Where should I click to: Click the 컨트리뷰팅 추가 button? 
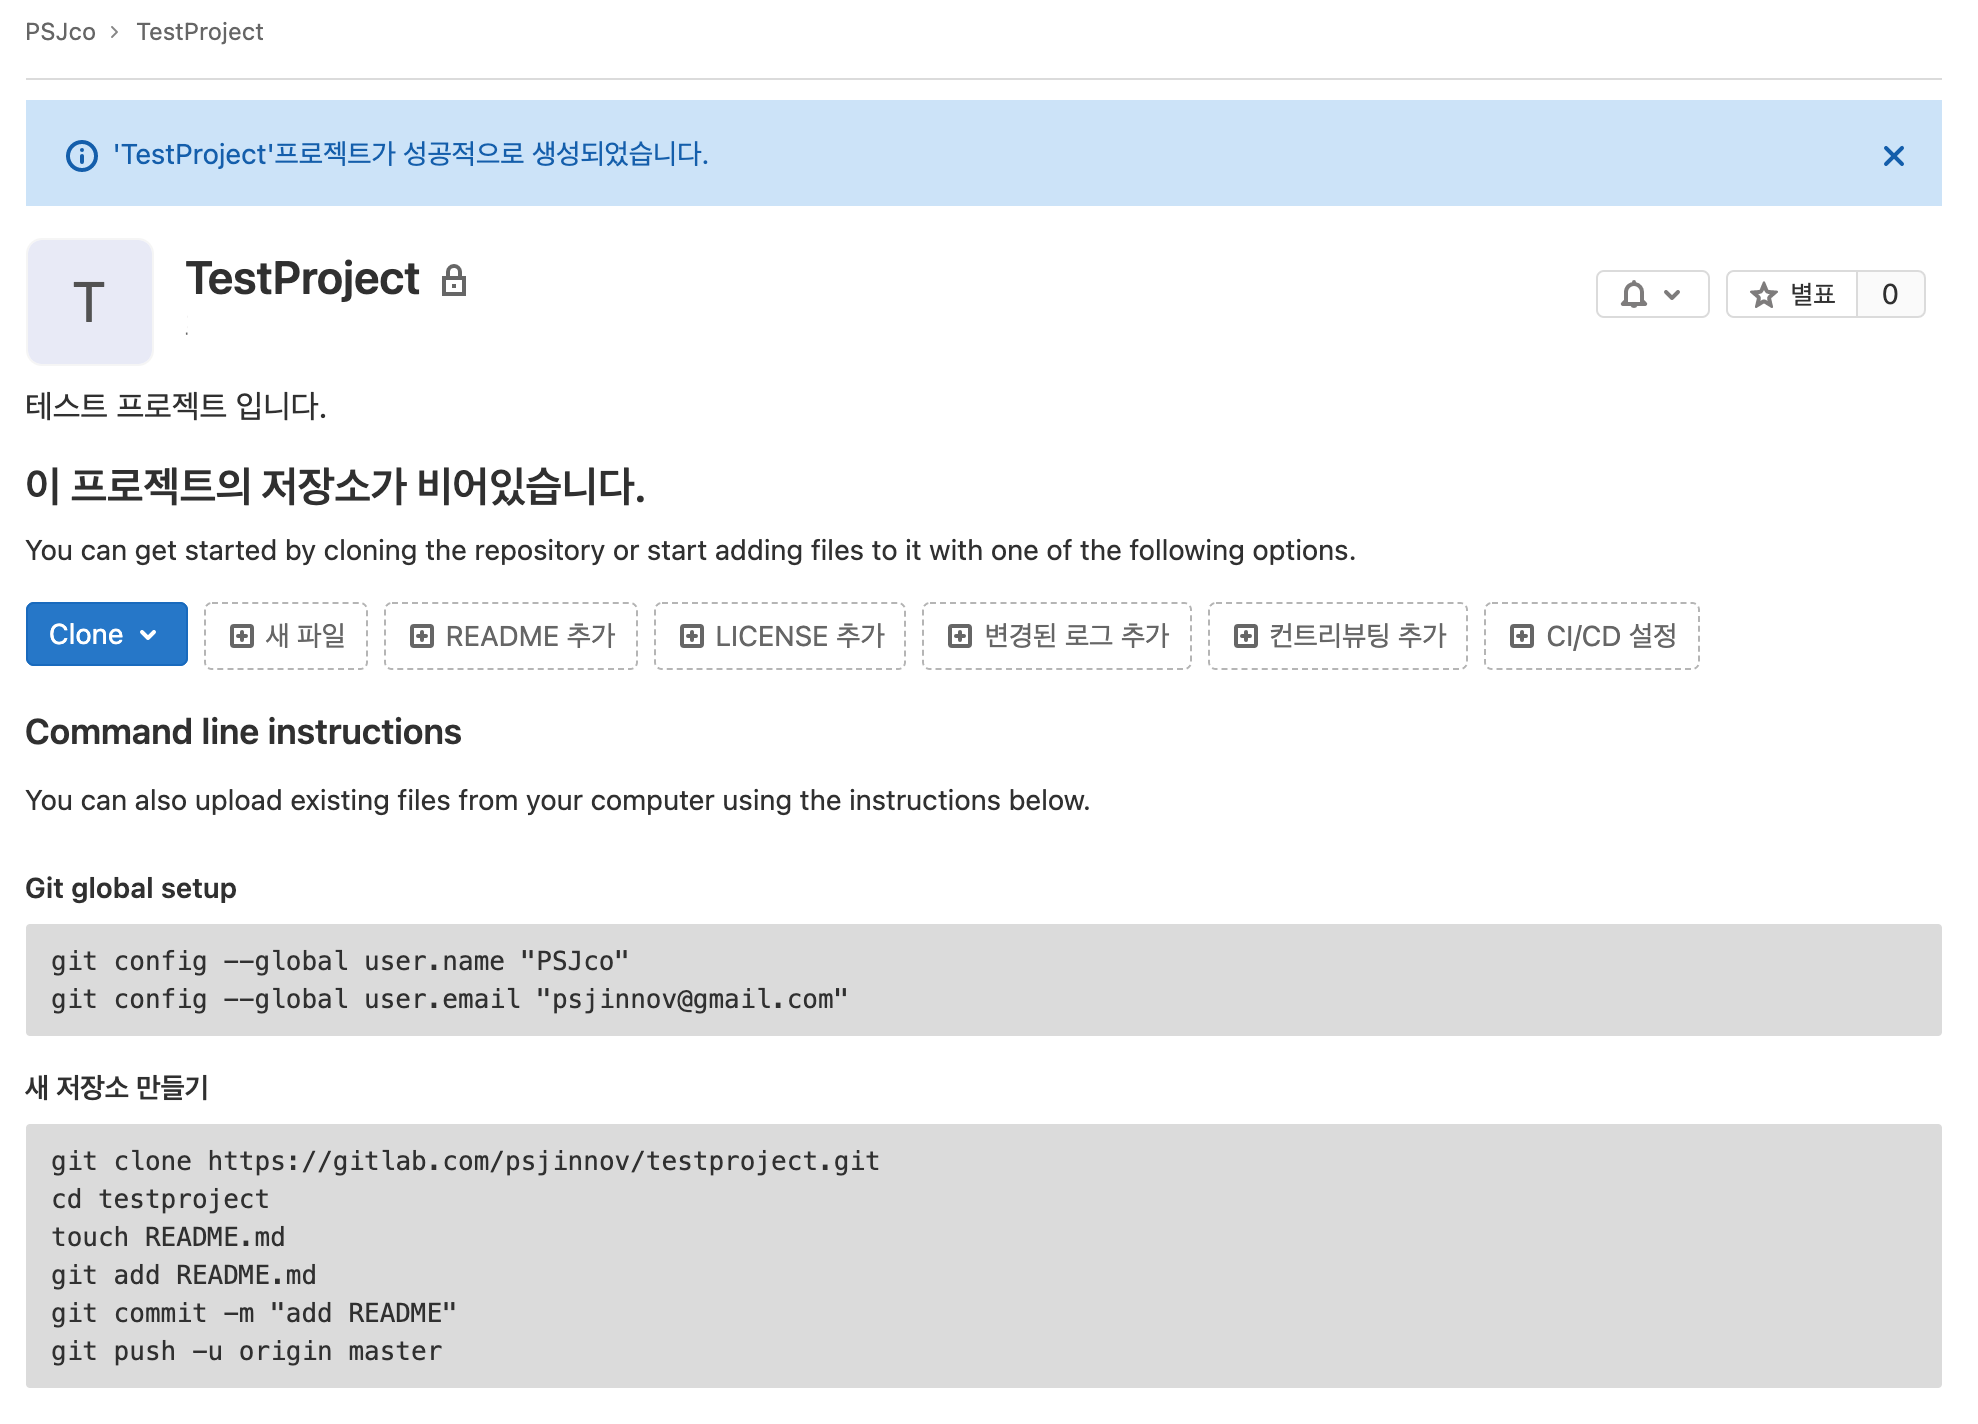[x=1338, y=636]
